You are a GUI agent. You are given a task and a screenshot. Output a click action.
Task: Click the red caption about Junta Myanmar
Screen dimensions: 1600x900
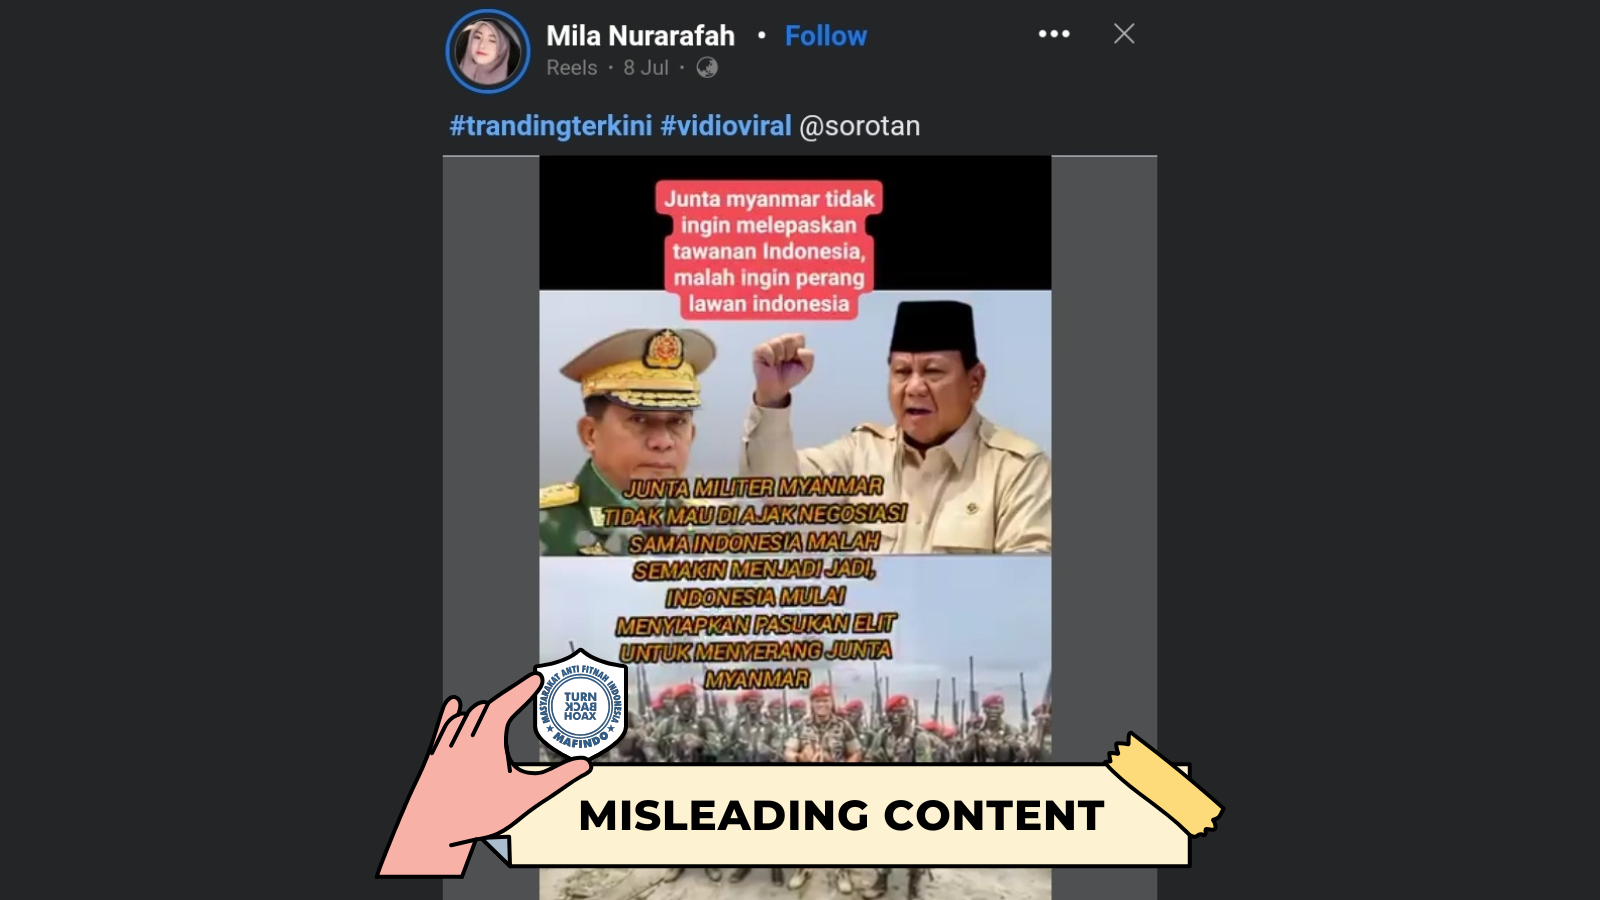[x=769, y=251]
